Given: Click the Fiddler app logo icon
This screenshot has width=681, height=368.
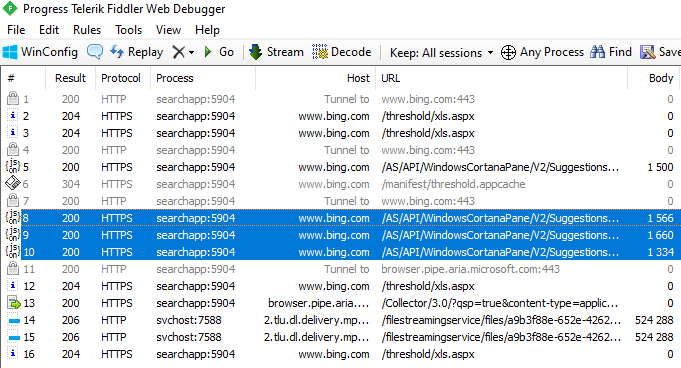Looking at the screenshot, I should pyautogui.click(x=10, y=8).
